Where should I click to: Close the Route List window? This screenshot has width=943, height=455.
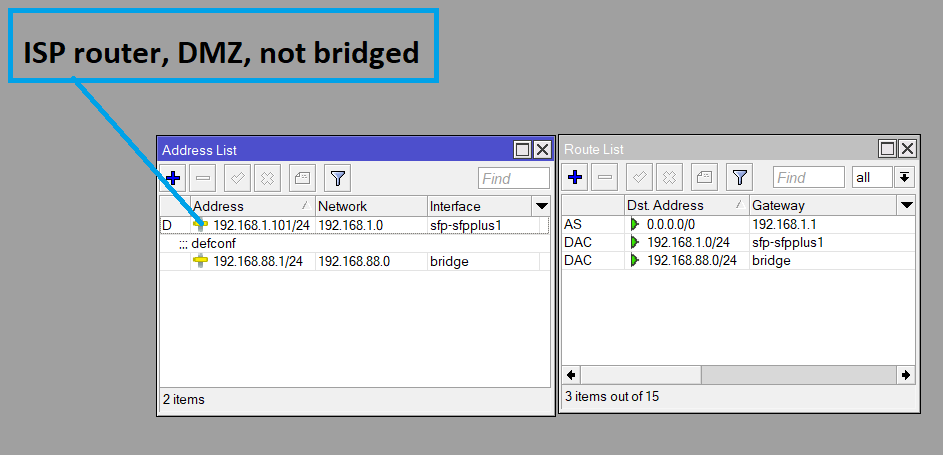click(x=907, y=149)
